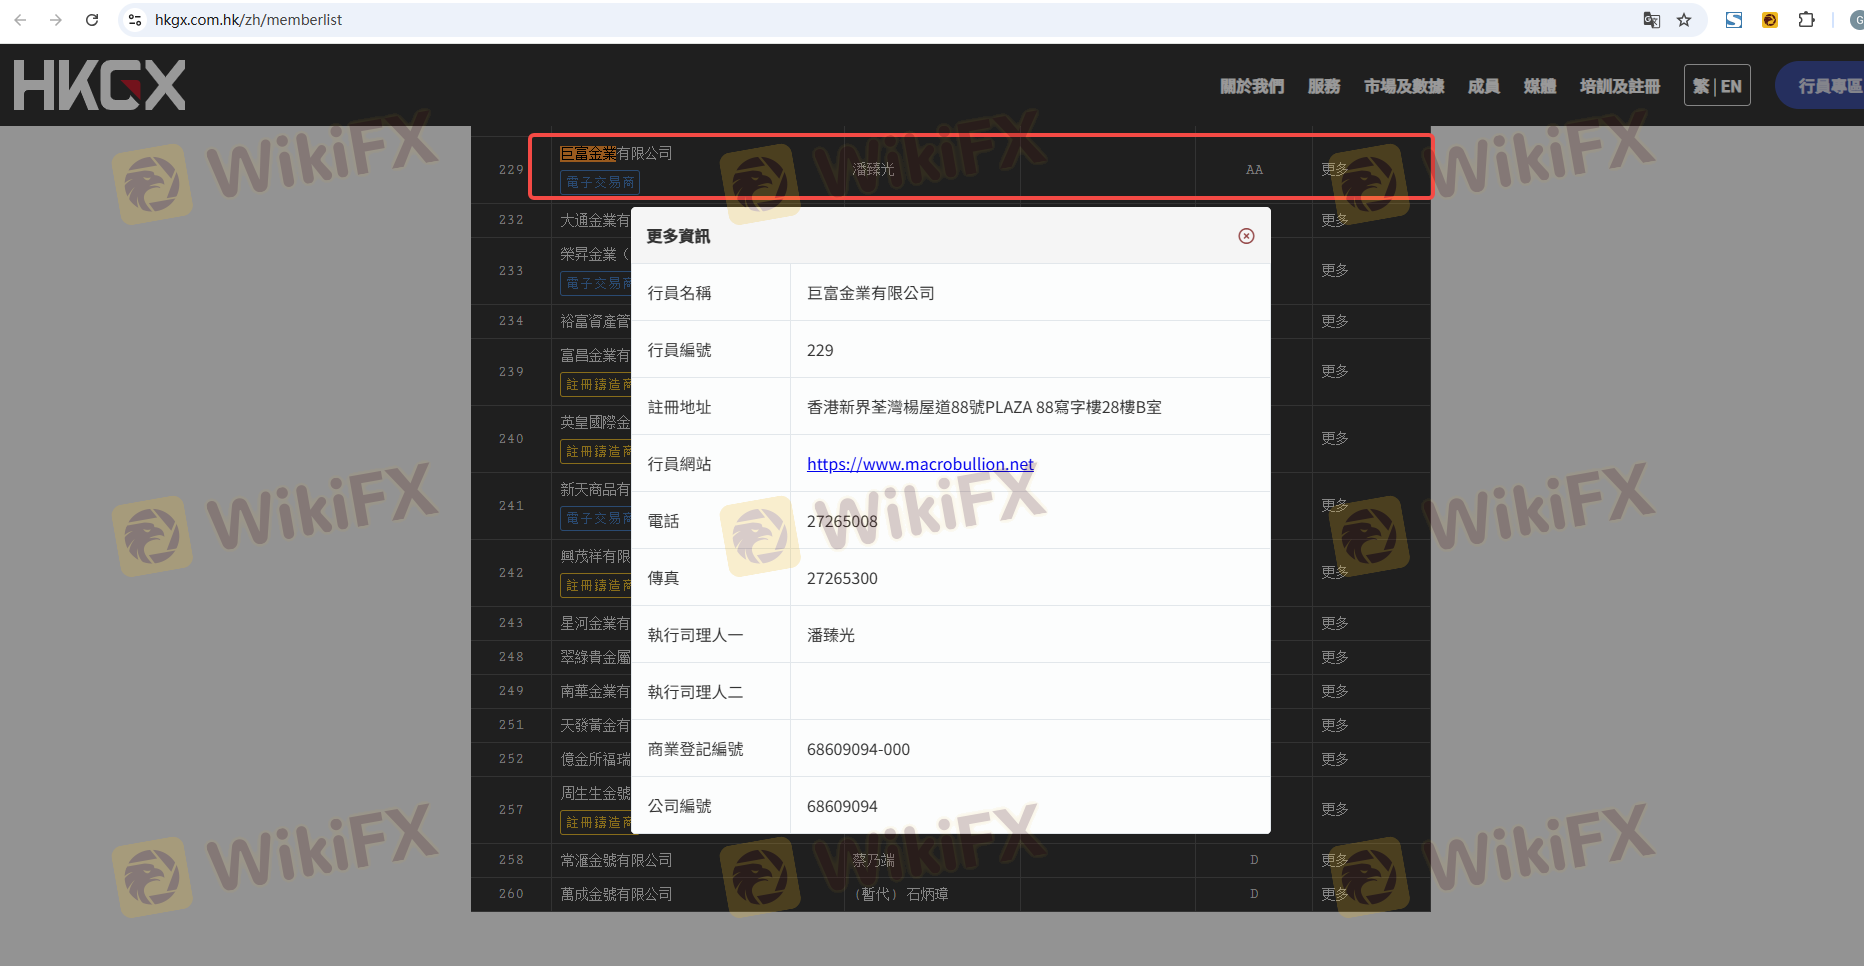This screenshot has height=966, width=1864.
Task: Switch language with 繁 | EN toggle
Action: point(1717,86)
